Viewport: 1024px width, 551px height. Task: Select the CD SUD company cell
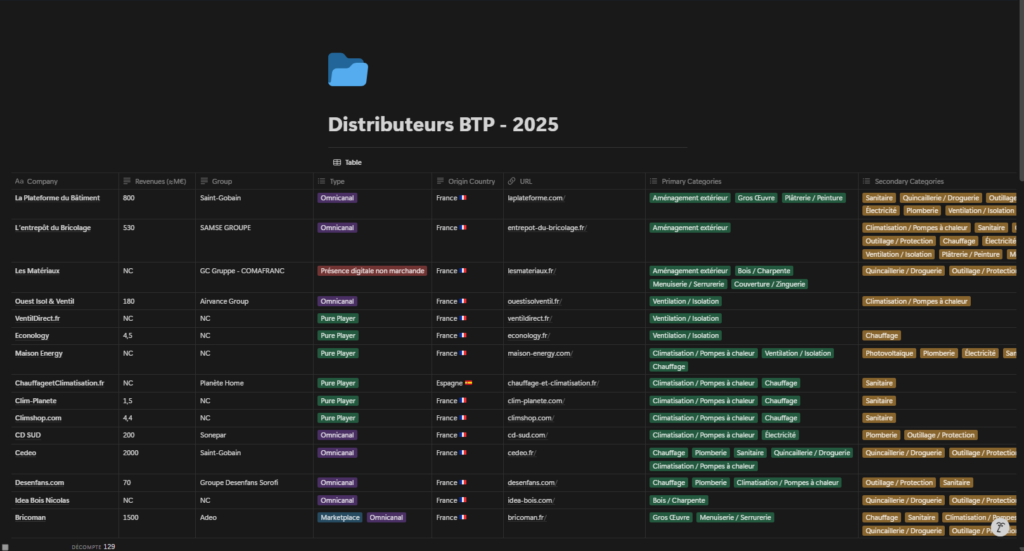[65, 435]
